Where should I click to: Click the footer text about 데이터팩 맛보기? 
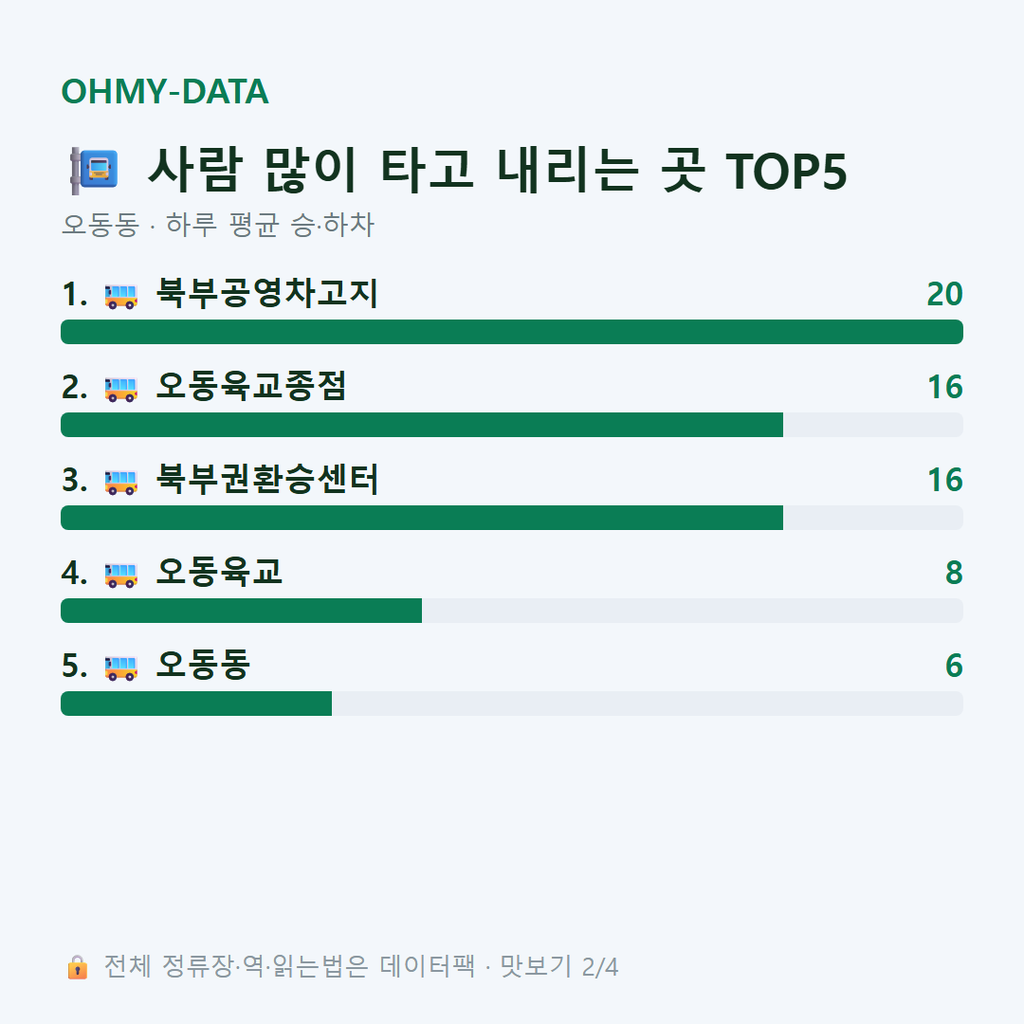361,967
